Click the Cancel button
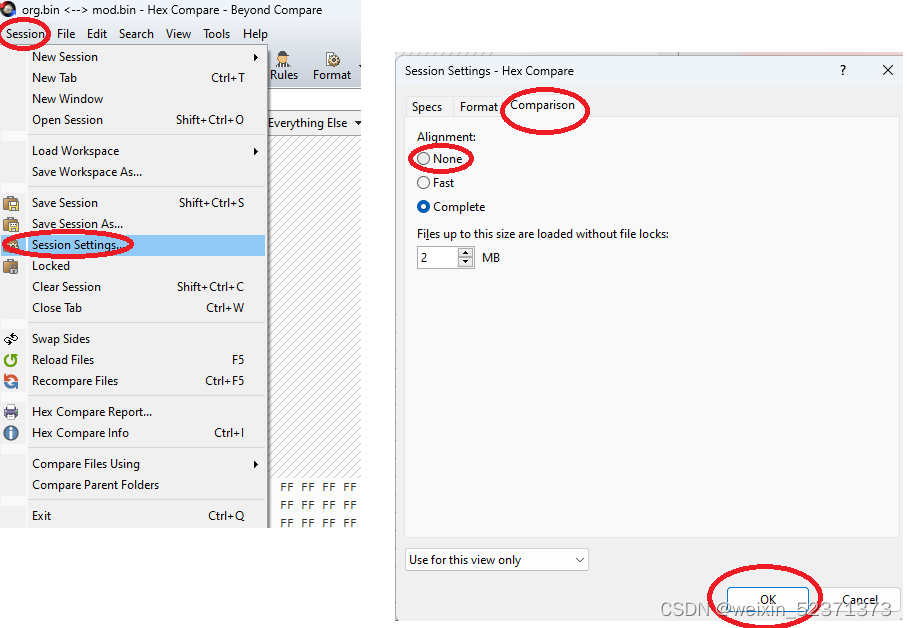The height and width of the screenshot is (628, 907). pos(860,600)
